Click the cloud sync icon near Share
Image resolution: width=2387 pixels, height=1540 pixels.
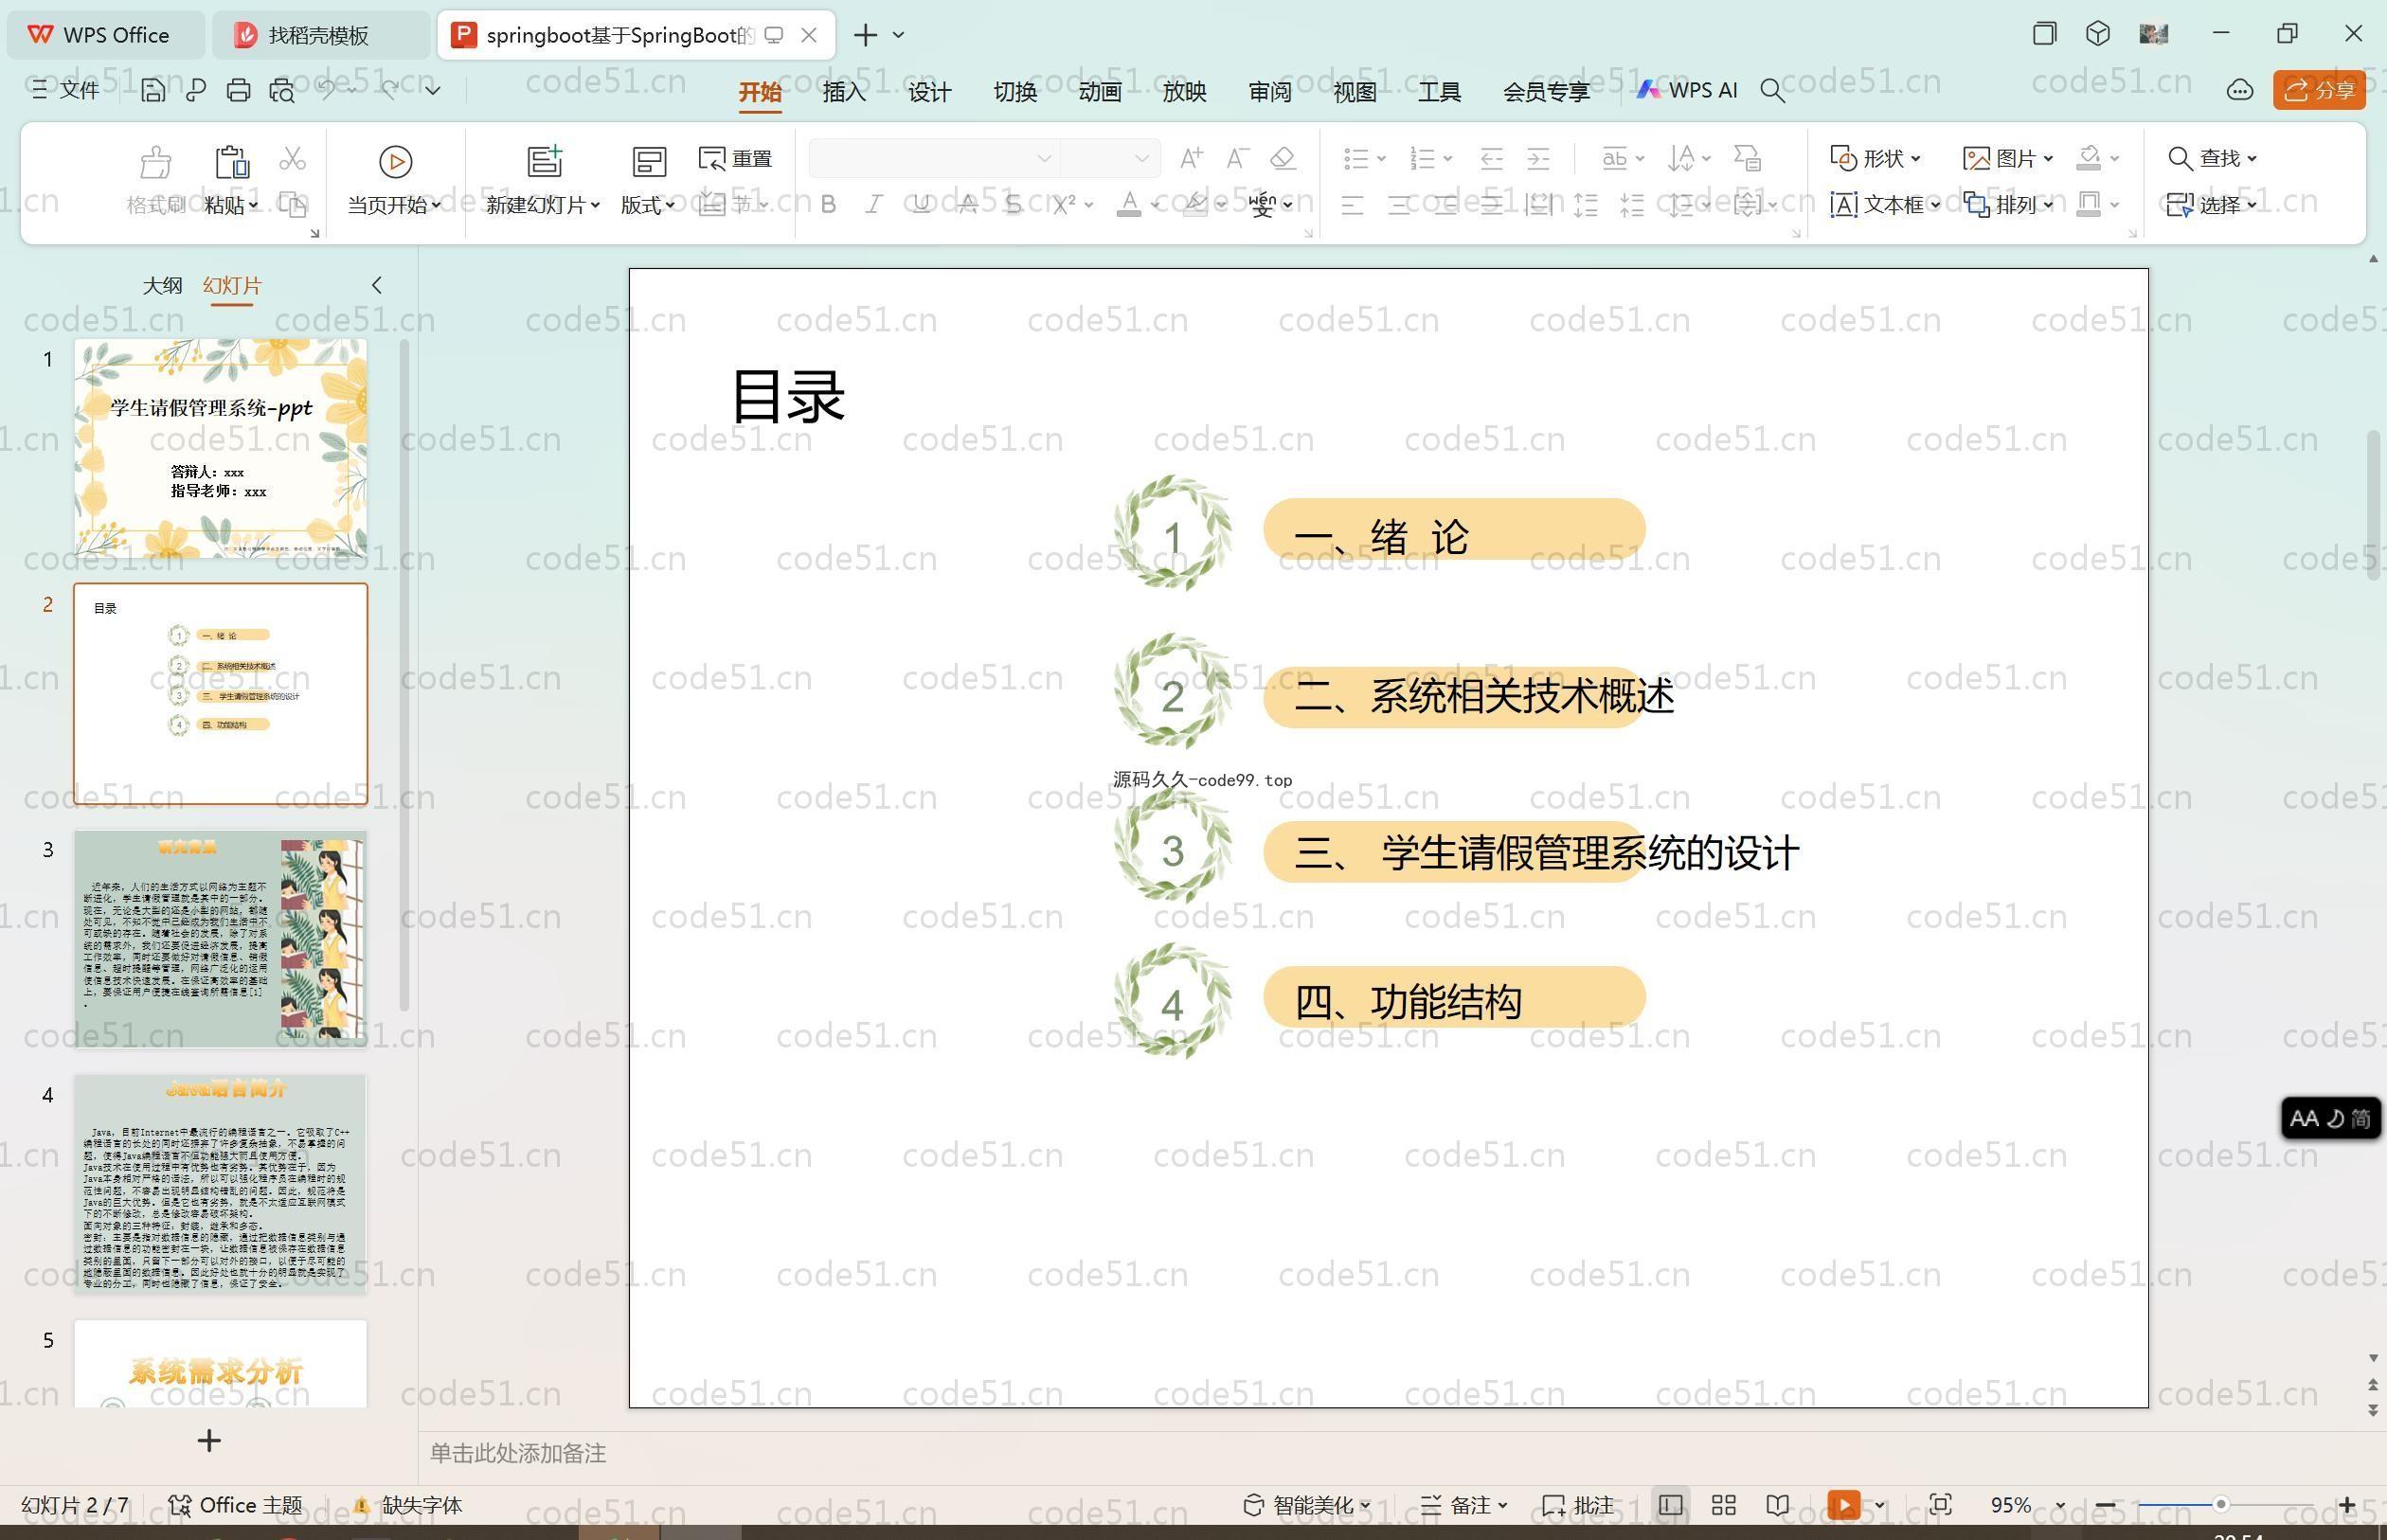click(x=2239, y=90)
